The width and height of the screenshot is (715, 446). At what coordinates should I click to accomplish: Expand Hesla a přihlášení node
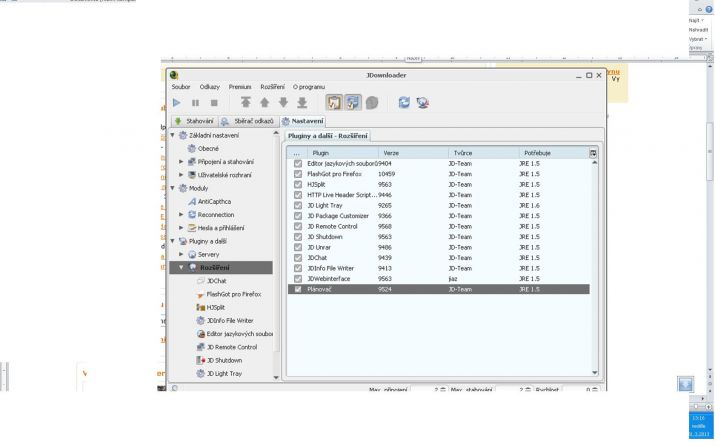[181, 228]
